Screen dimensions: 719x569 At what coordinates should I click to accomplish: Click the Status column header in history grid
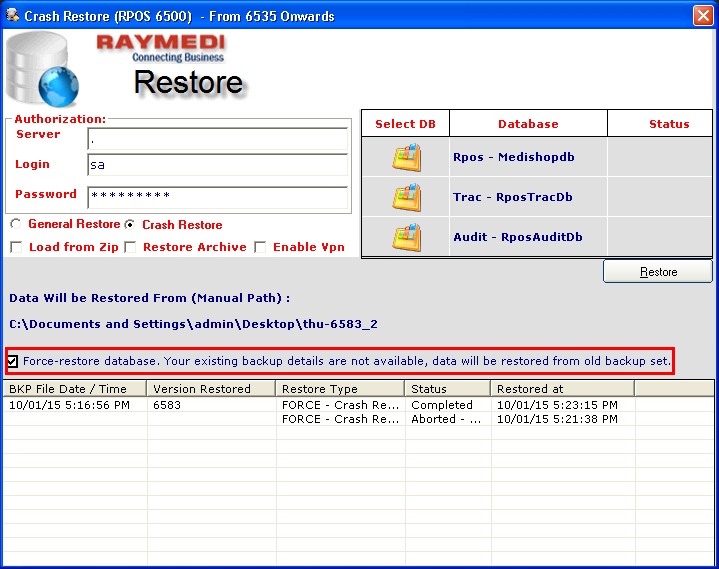pos(448,389)
